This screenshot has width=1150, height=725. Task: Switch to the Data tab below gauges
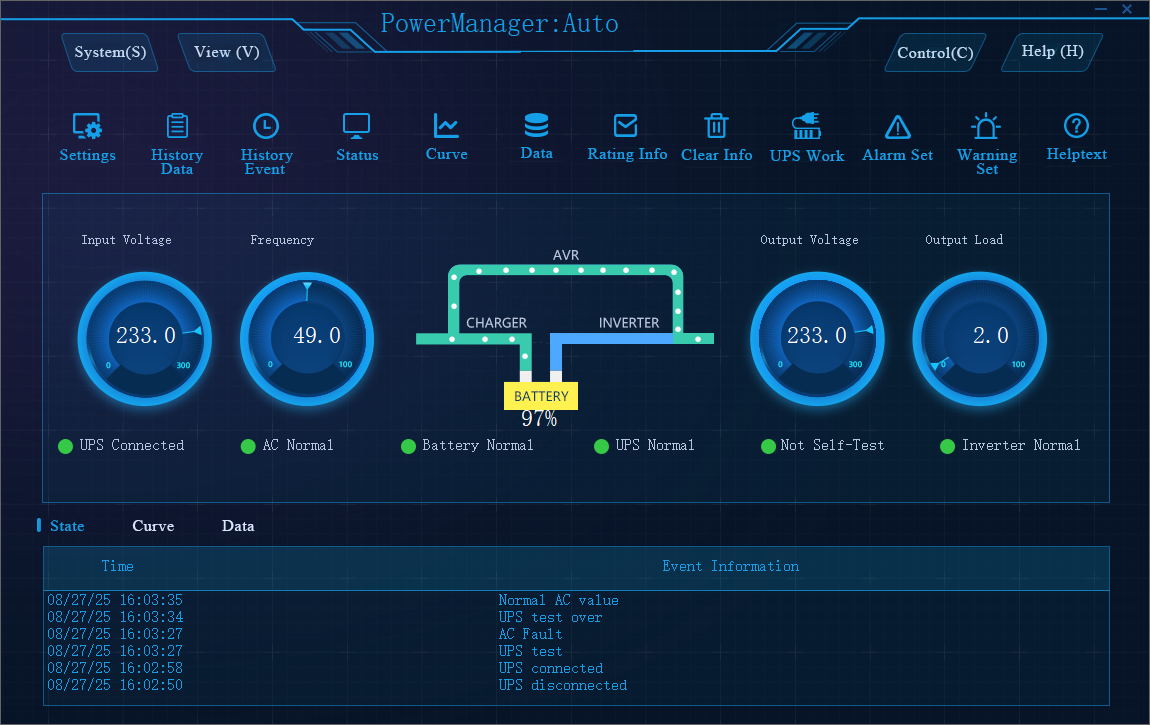tap(238, 526)
